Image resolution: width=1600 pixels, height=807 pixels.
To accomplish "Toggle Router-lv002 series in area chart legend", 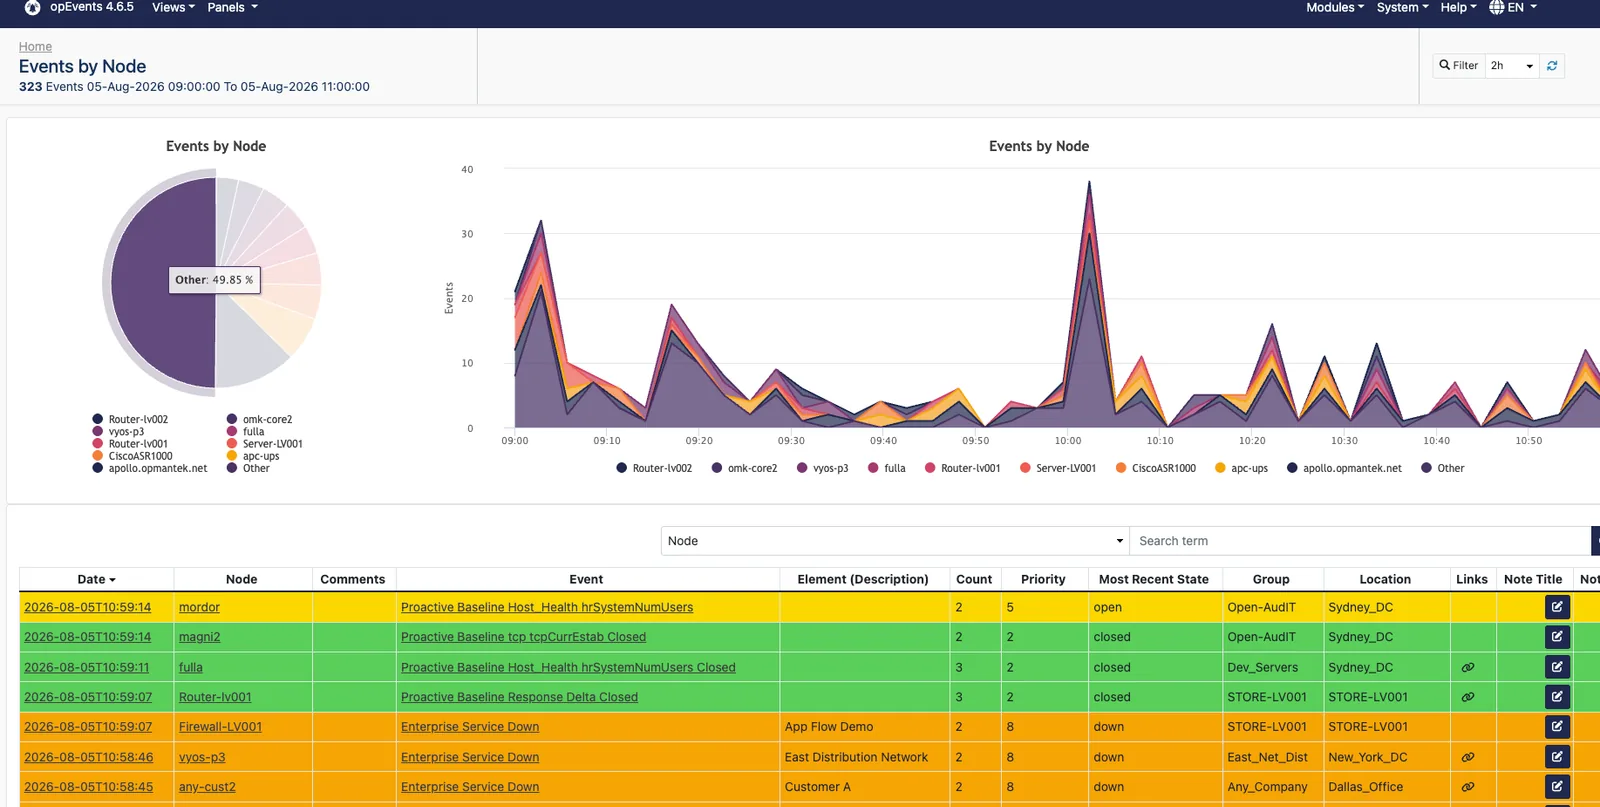I will (x=654, y=468).
